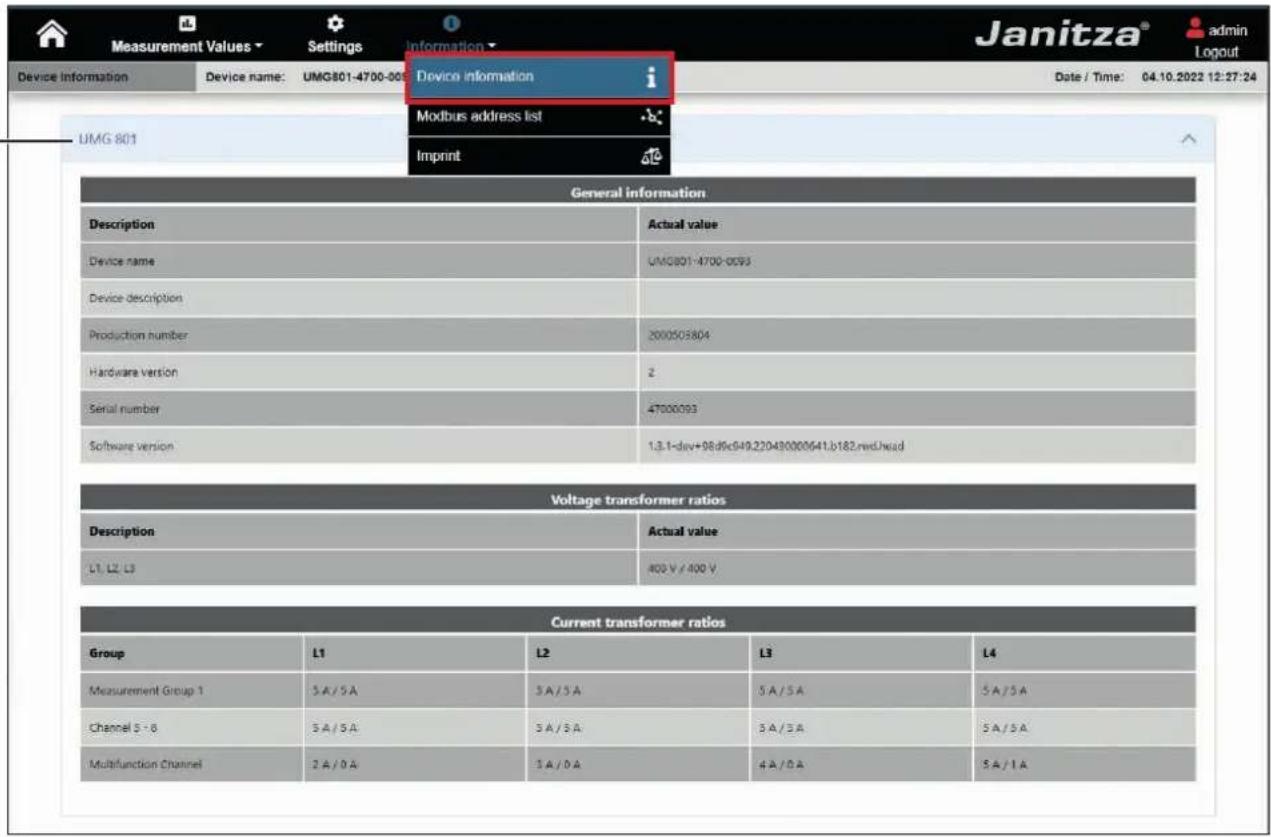Click the L1, L2, L3 row label
Viewport: 1271px width, 837px height.
coord(111,567)
